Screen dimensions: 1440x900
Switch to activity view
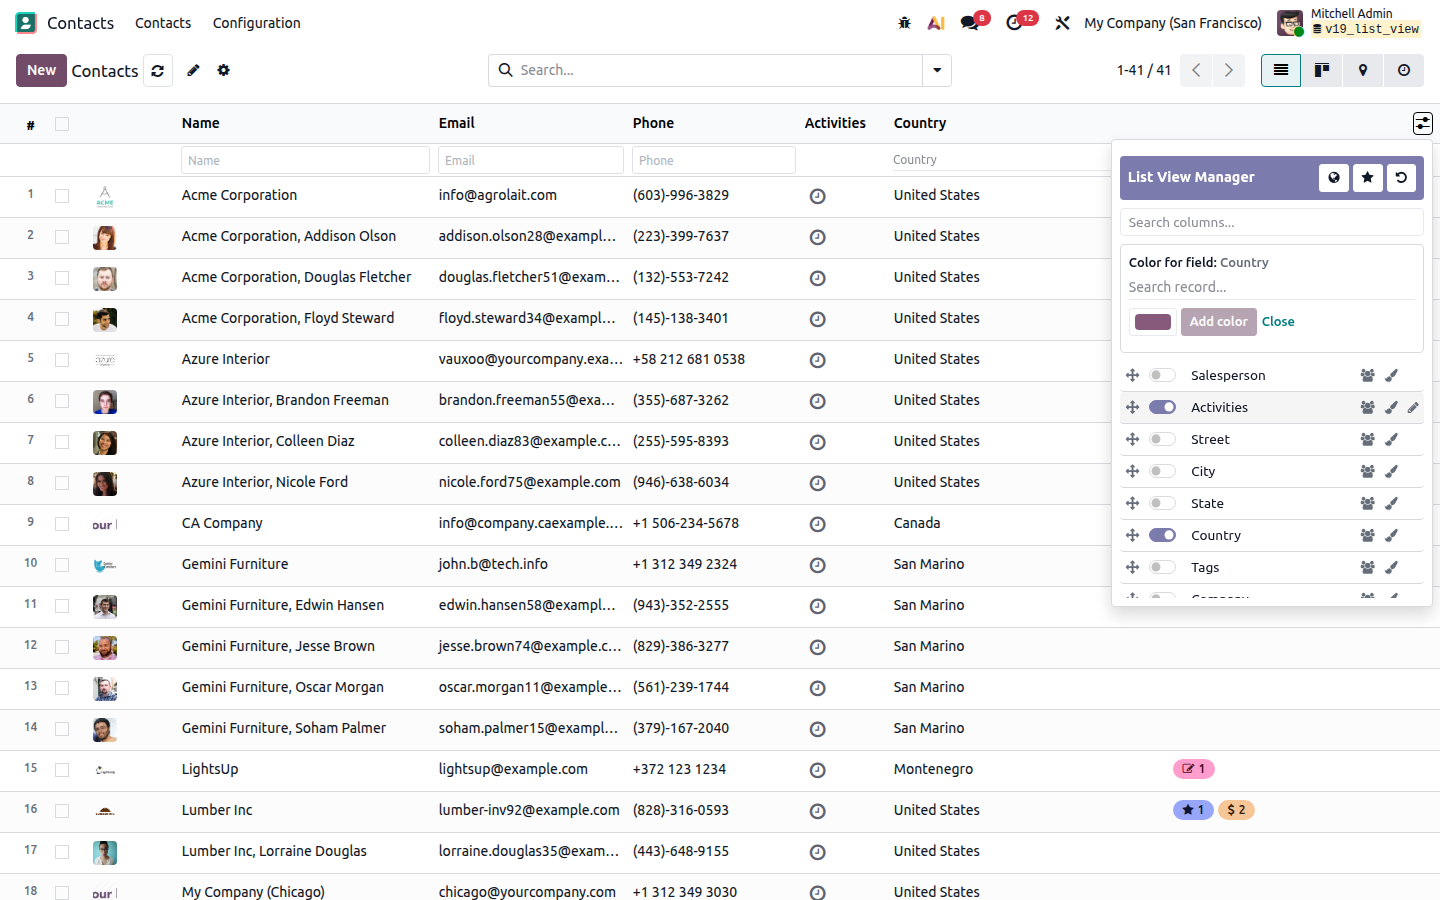tap(1404, 70)
